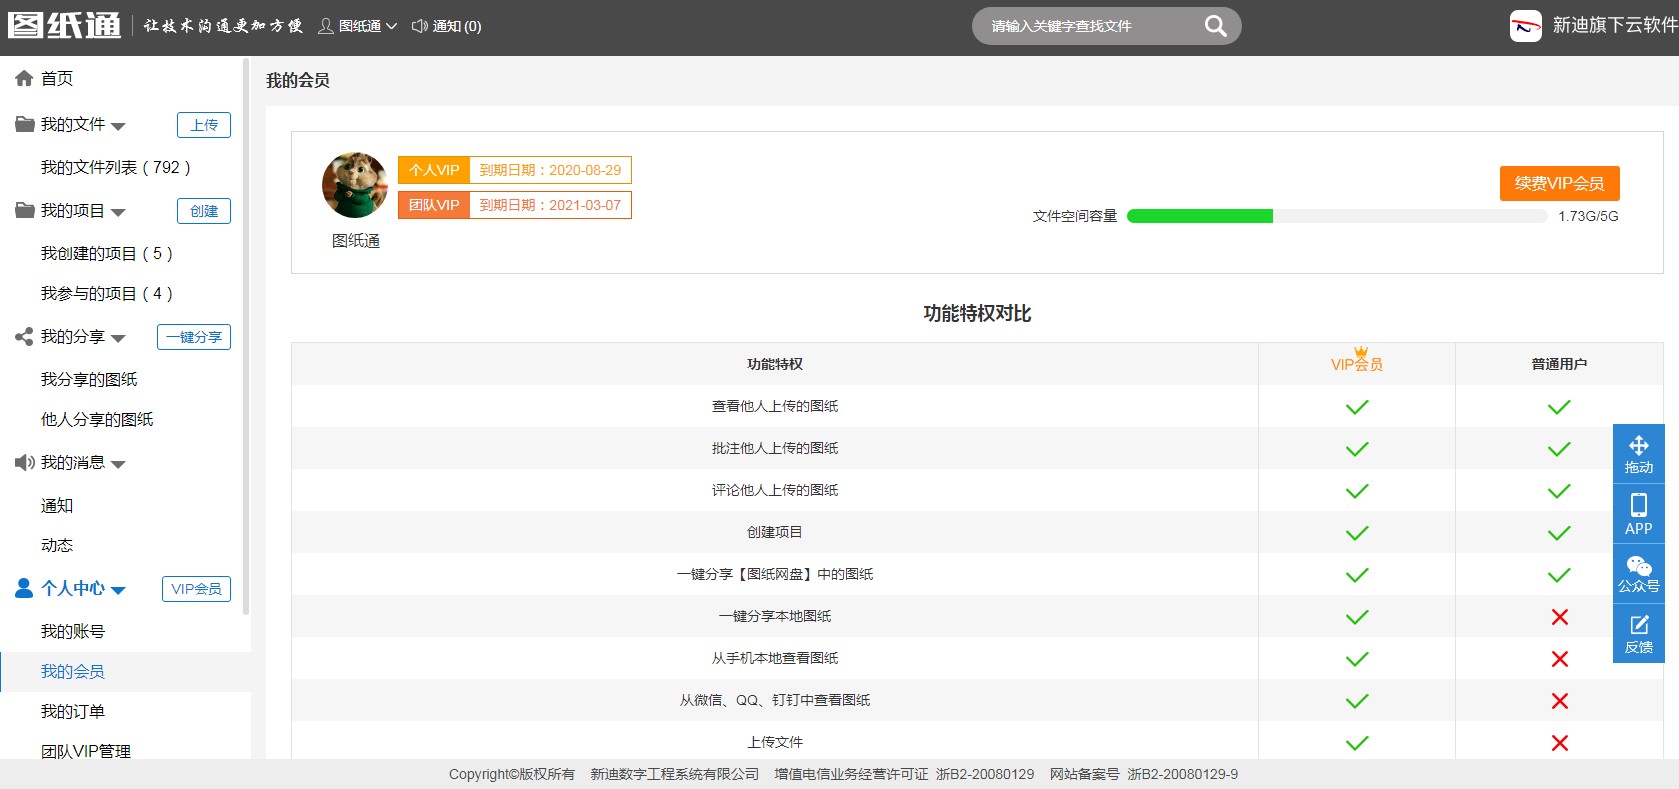
Task: Open the APP download widget
Action: click(x=1639, y=514)
